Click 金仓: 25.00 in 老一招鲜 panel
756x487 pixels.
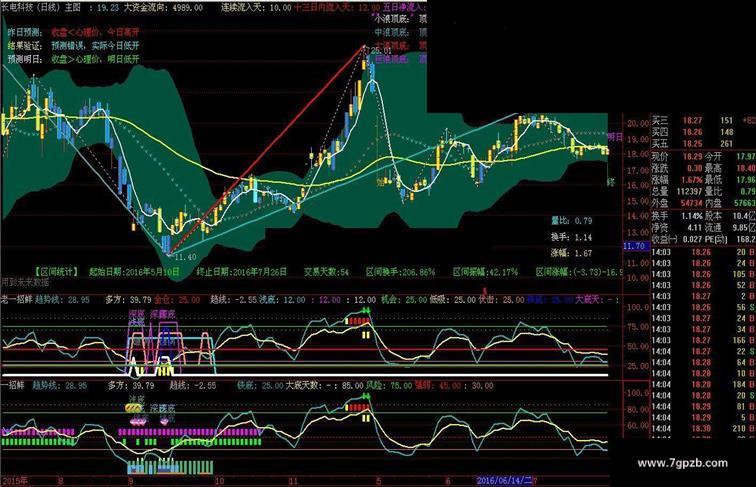[x=177, y=299]
